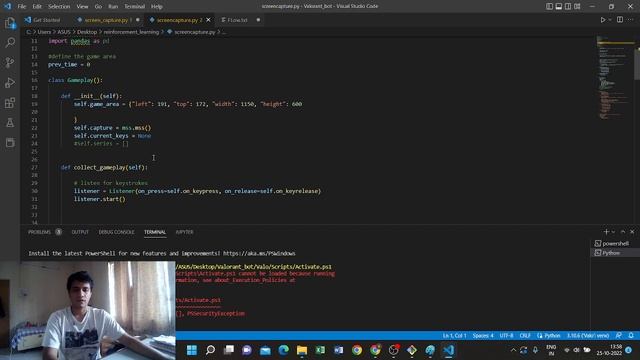
Task: Toggle the bottom panel layout button
Action: point(559,6)
